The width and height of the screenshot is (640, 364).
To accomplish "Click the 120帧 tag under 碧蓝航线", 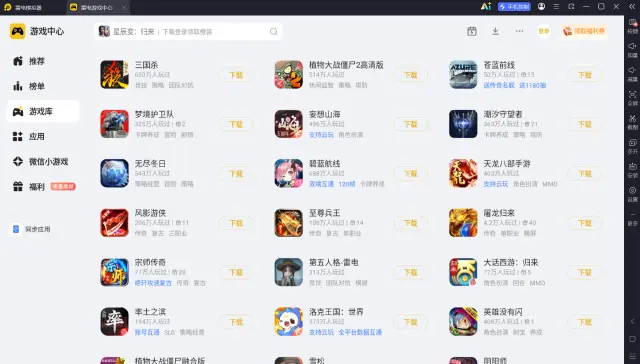I will point(347,184).
